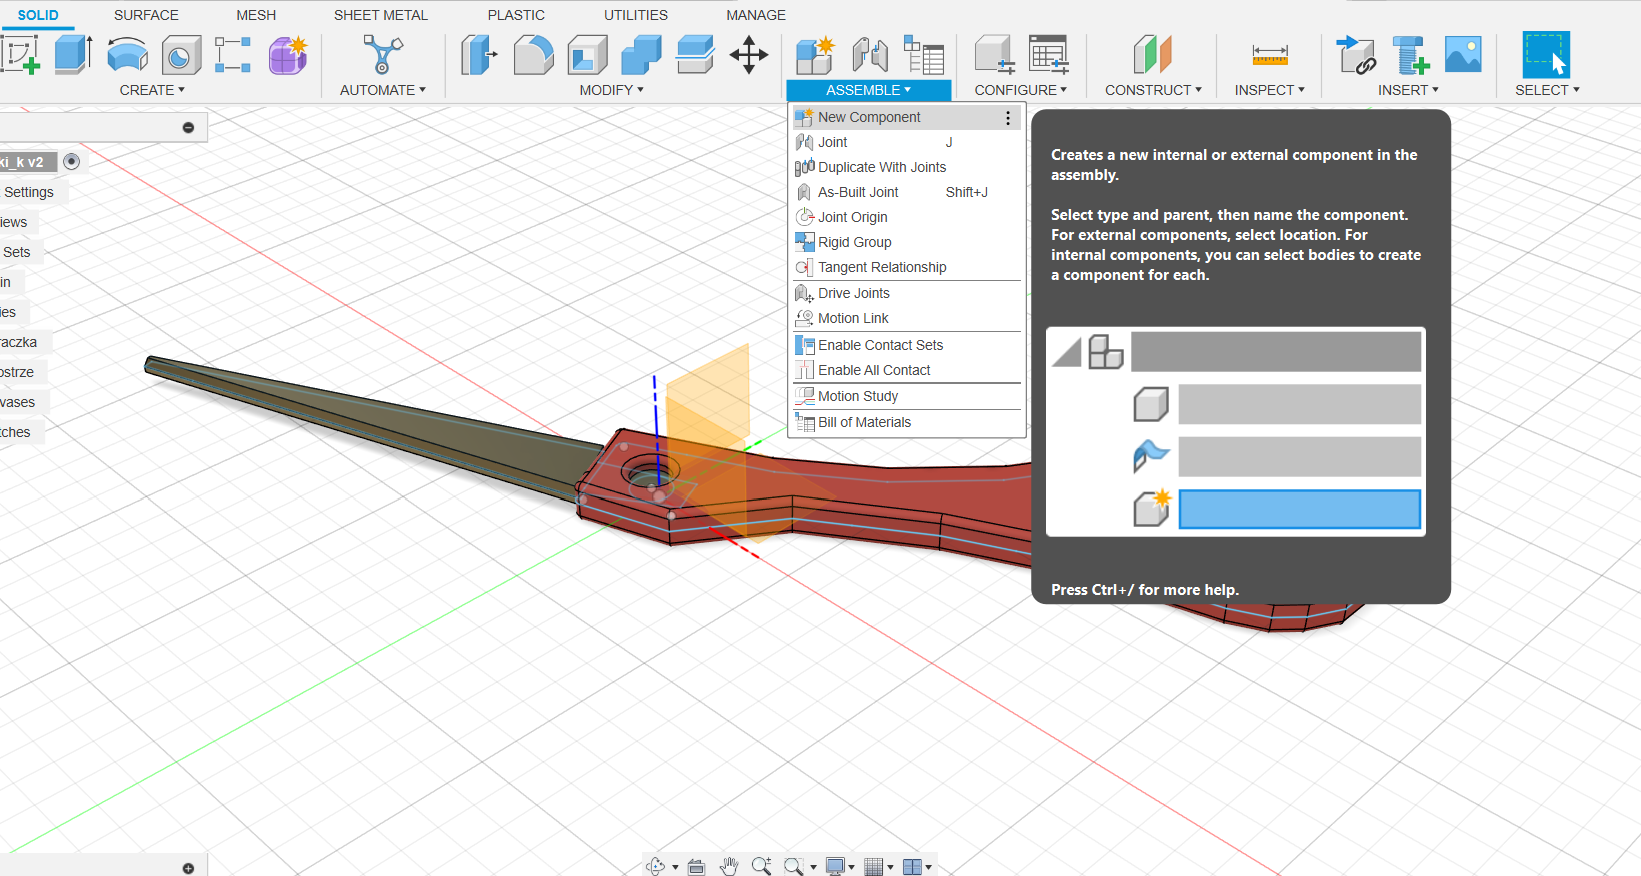Open the CONFIGURE dropdown menu

click(x=1021, y=90)
